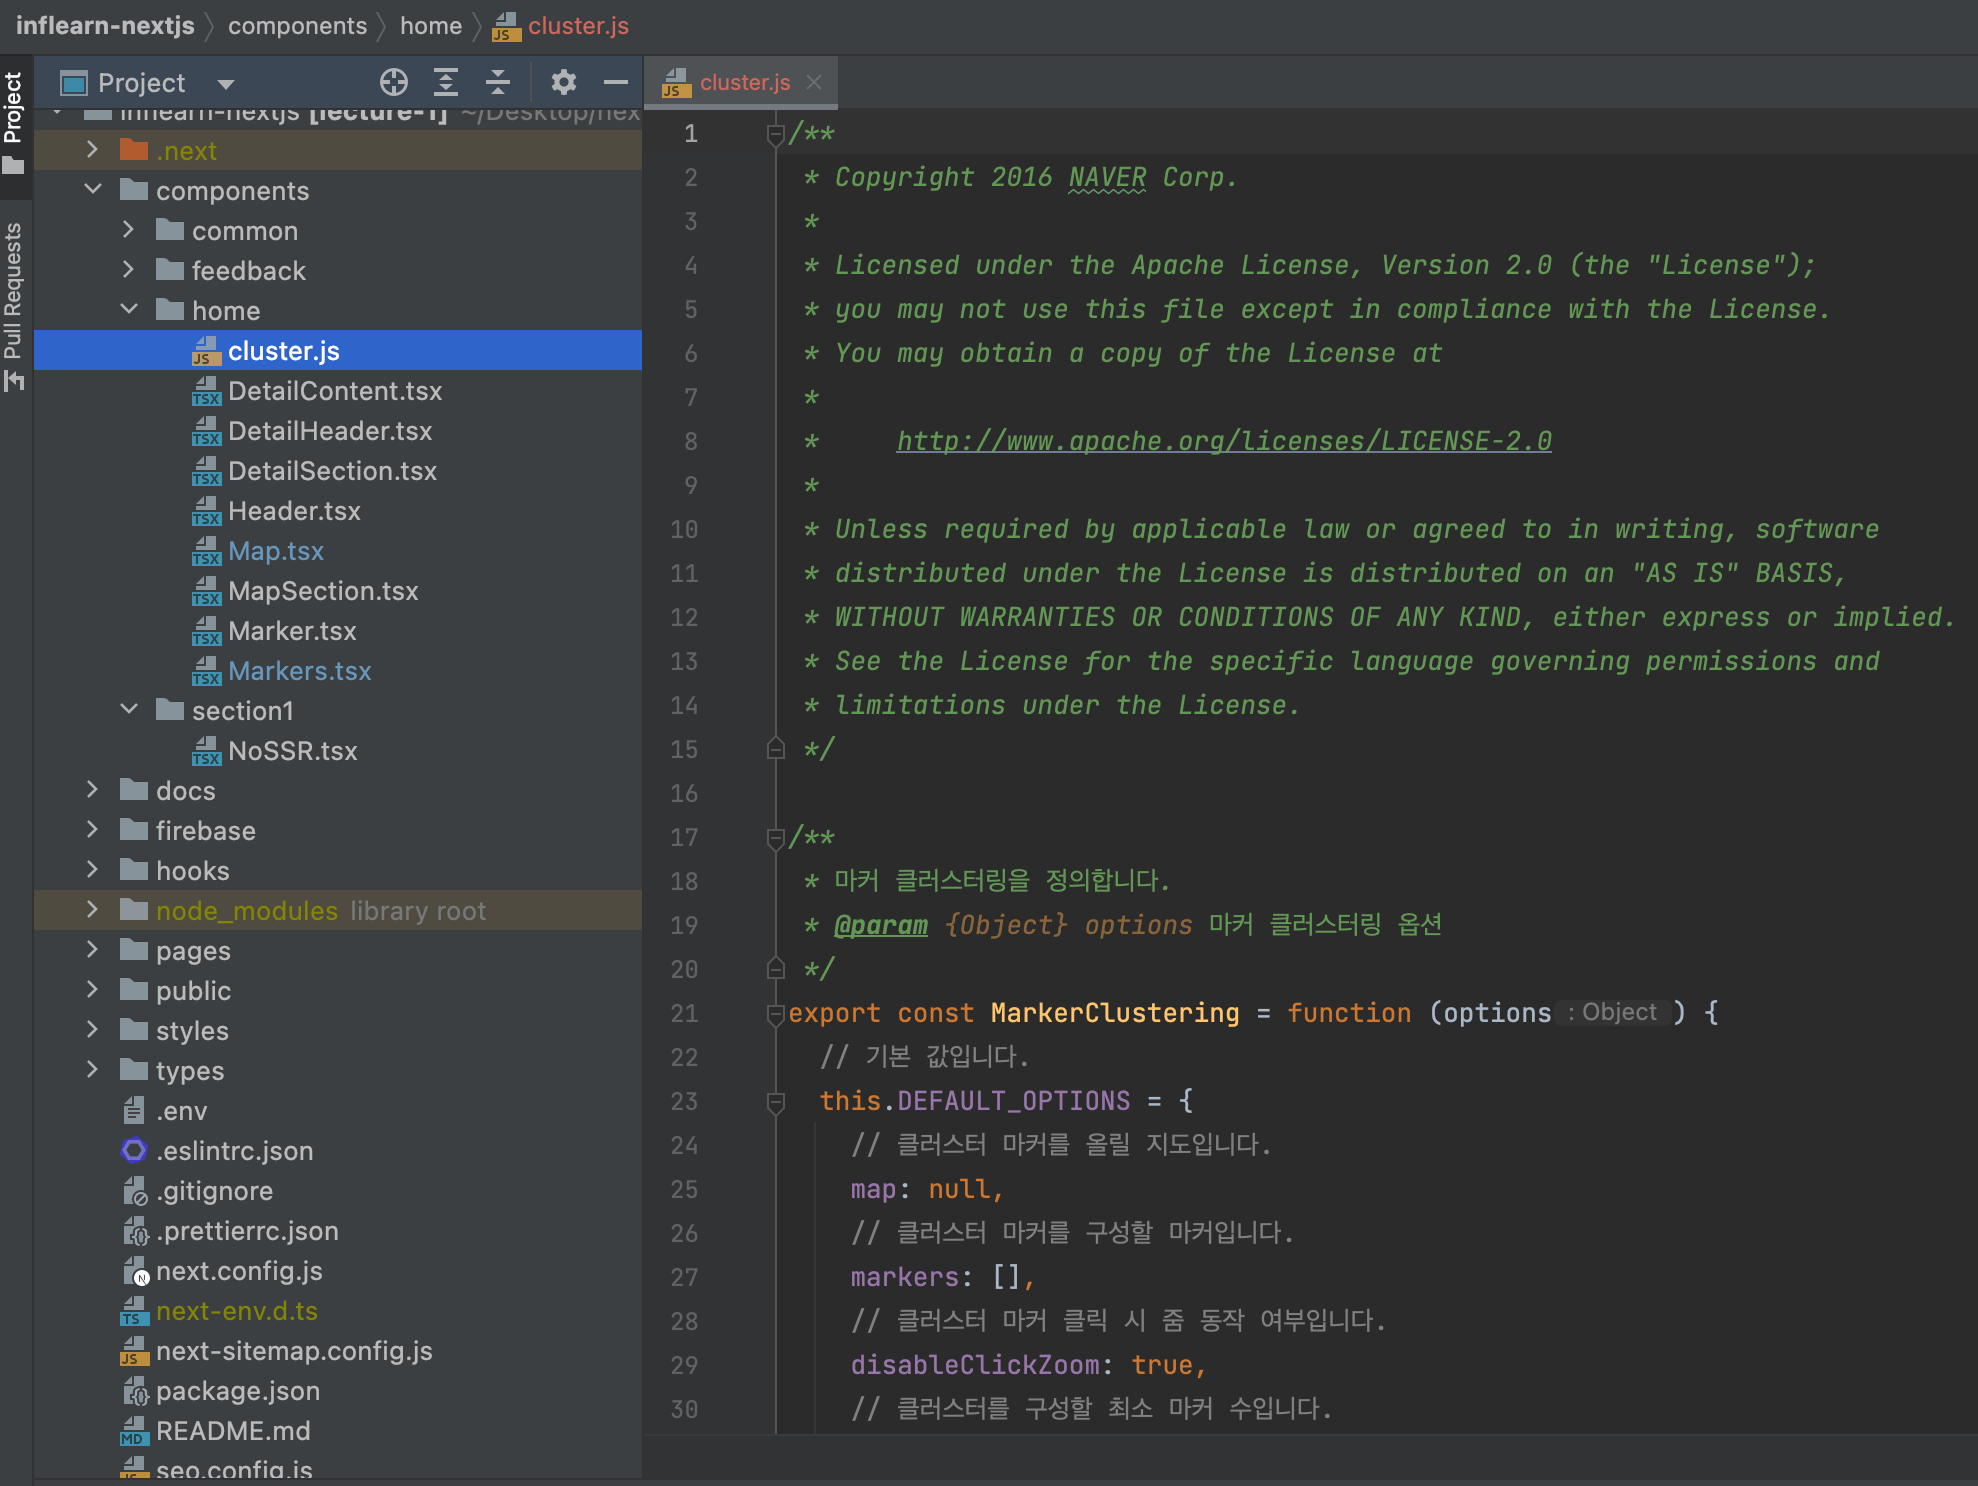Expand the styles folder

coord(93,1030)
